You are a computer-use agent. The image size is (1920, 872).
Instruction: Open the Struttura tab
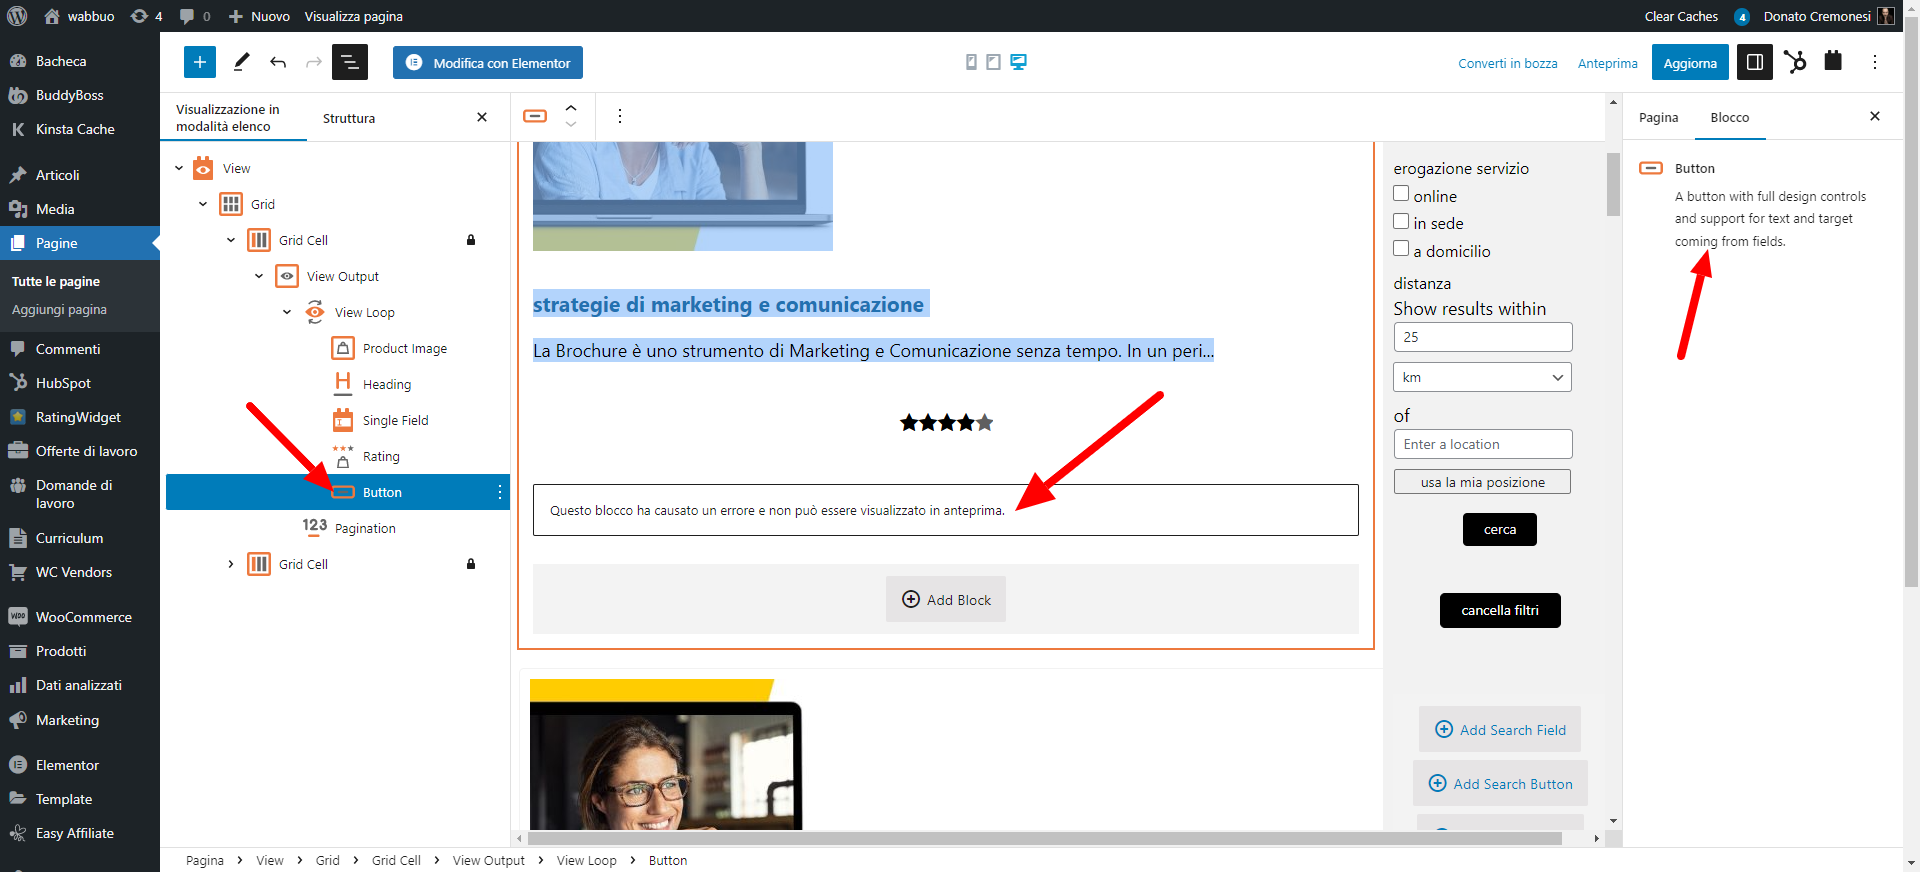click(x=349, y=118)
